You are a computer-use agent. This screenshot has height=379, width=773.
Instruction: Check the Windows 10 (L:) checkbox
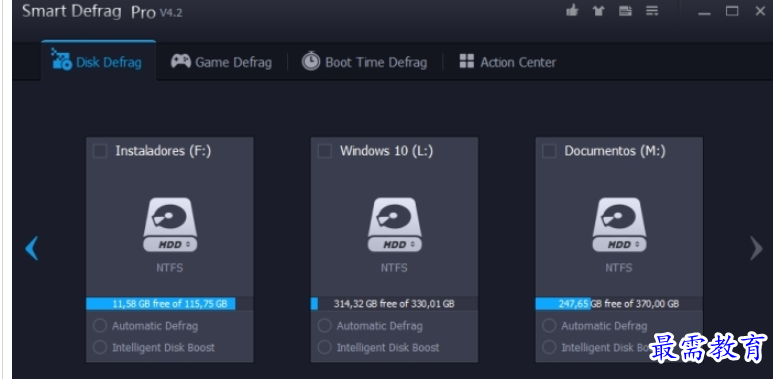(x=324, y=151)
